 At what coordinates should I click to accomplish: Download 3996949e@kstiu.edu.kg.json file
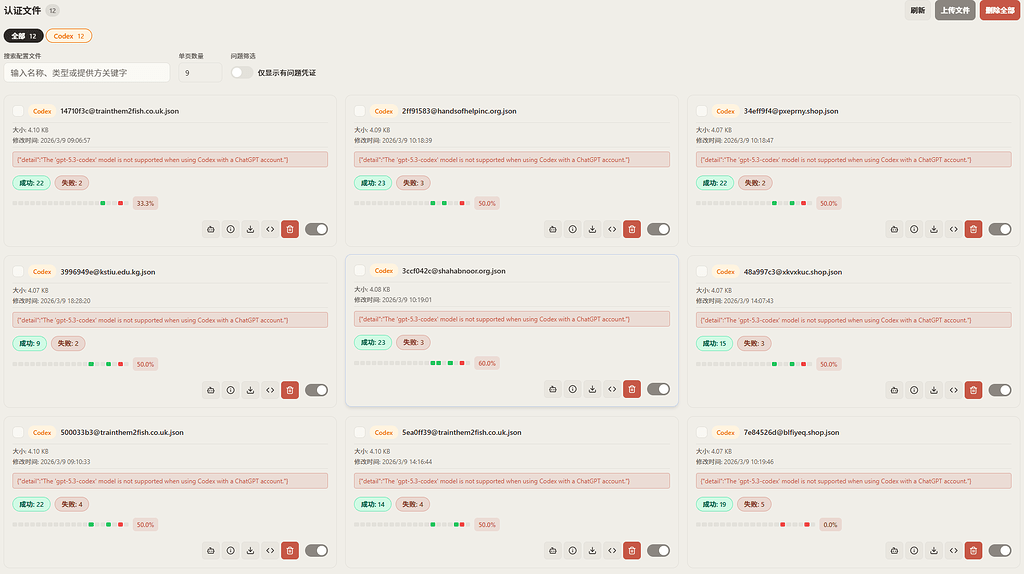coord(250,390)
